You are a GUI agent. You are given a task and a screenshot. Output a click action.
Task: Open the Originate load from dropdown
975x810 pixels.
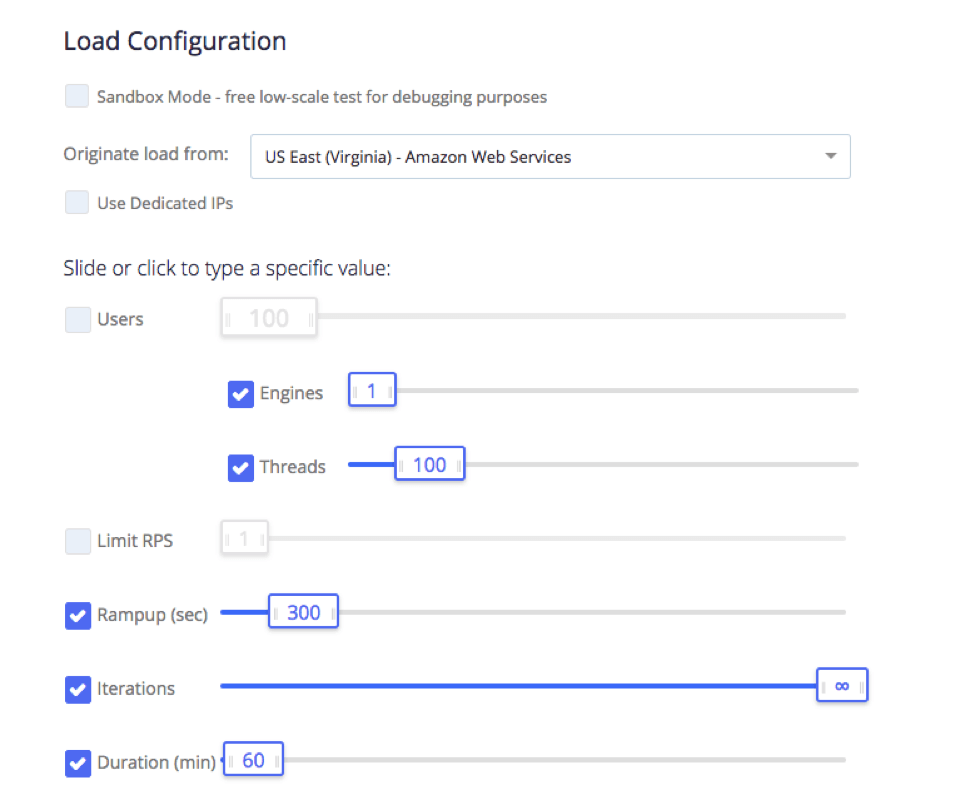point(550,157)
